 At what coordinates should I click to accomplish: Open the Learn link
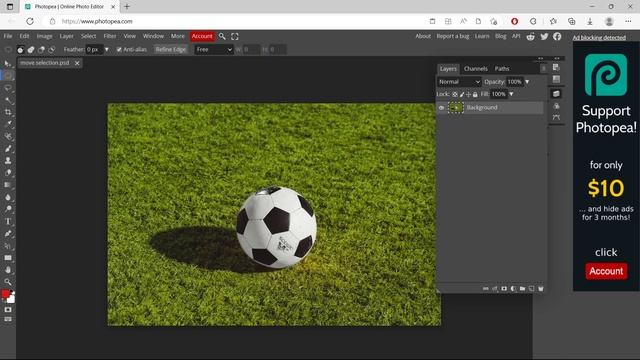click(x=482, y=36)
